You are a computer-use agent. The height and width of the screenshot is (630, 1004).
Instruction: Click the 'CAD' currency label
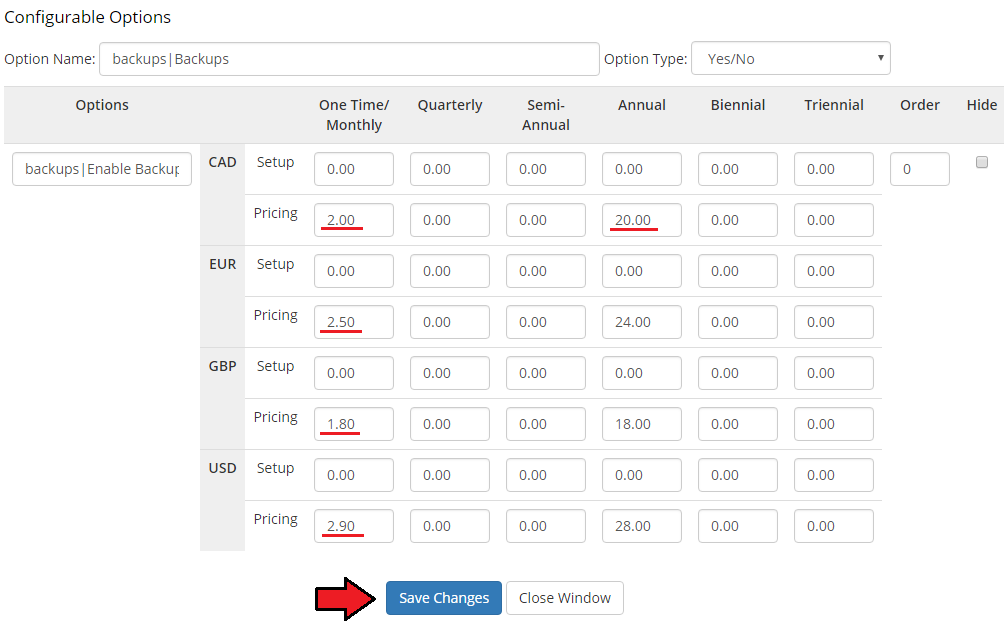222,162
